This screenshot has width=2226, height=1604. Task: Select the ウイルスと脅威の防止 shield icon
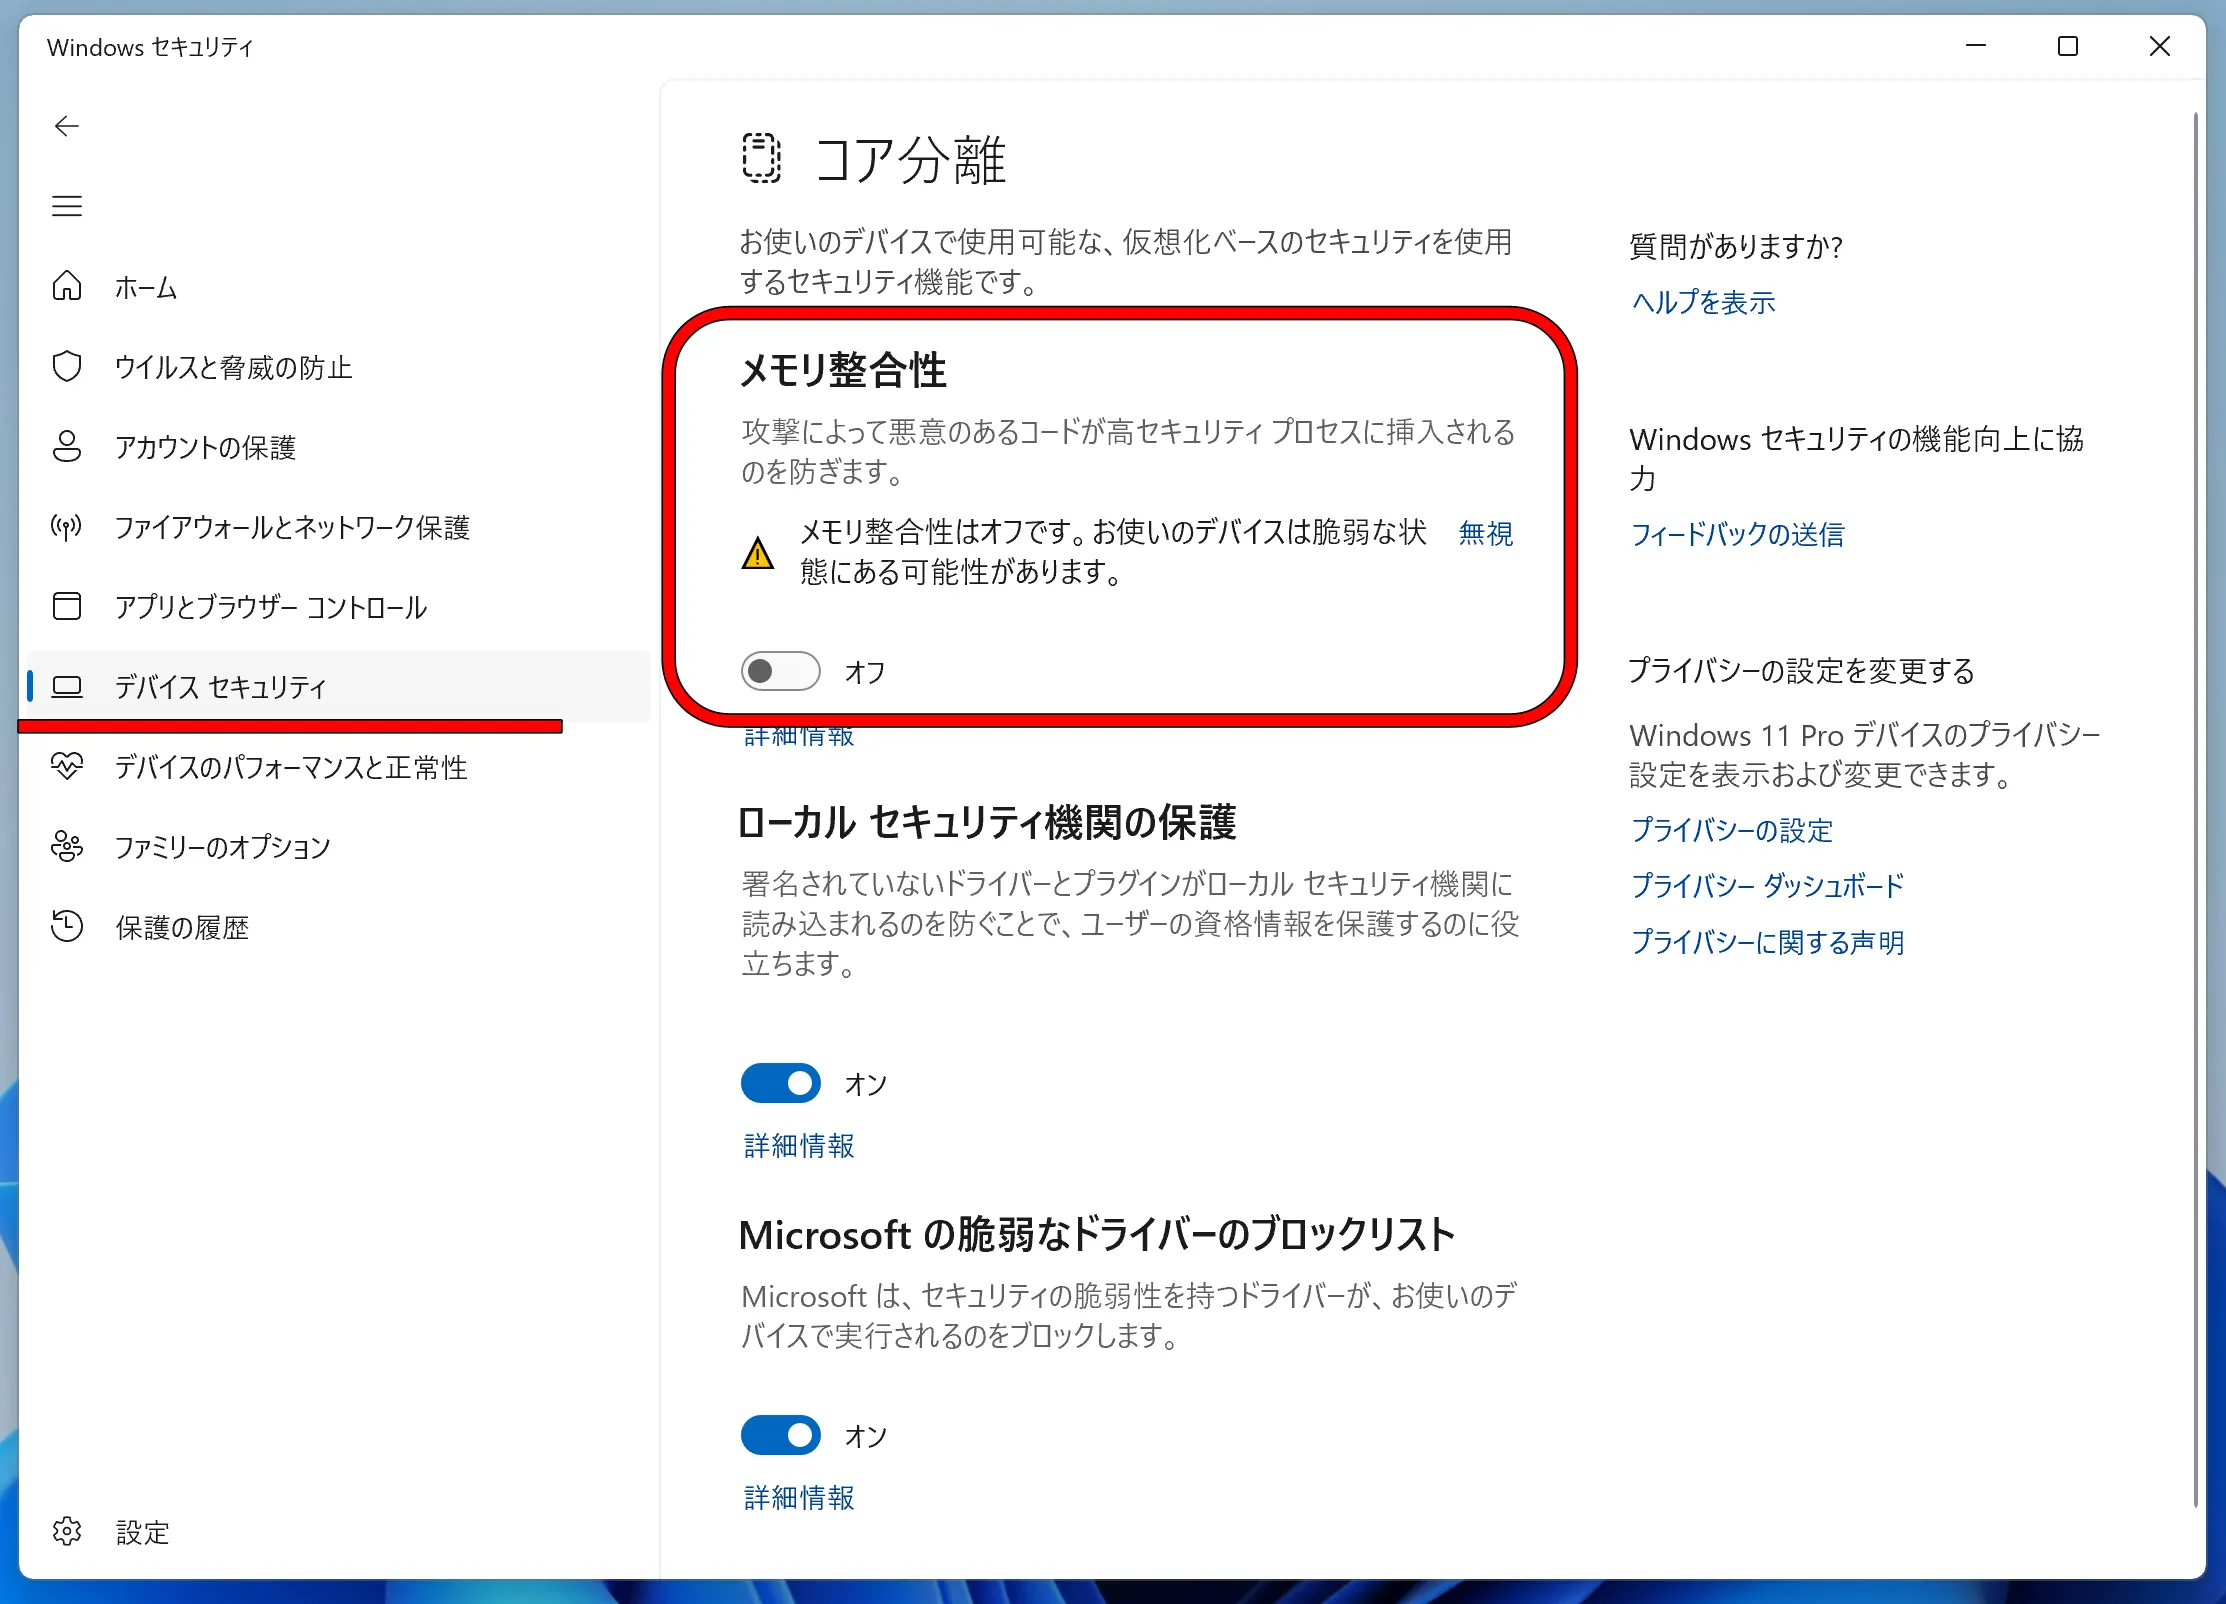point(66,367)
